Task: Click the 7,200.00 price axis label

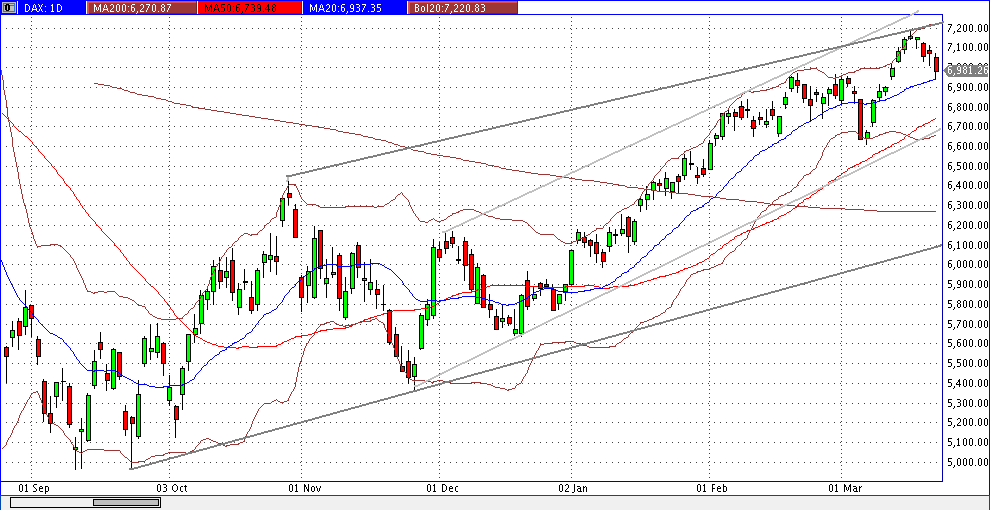Action: [x=967, y=28]
